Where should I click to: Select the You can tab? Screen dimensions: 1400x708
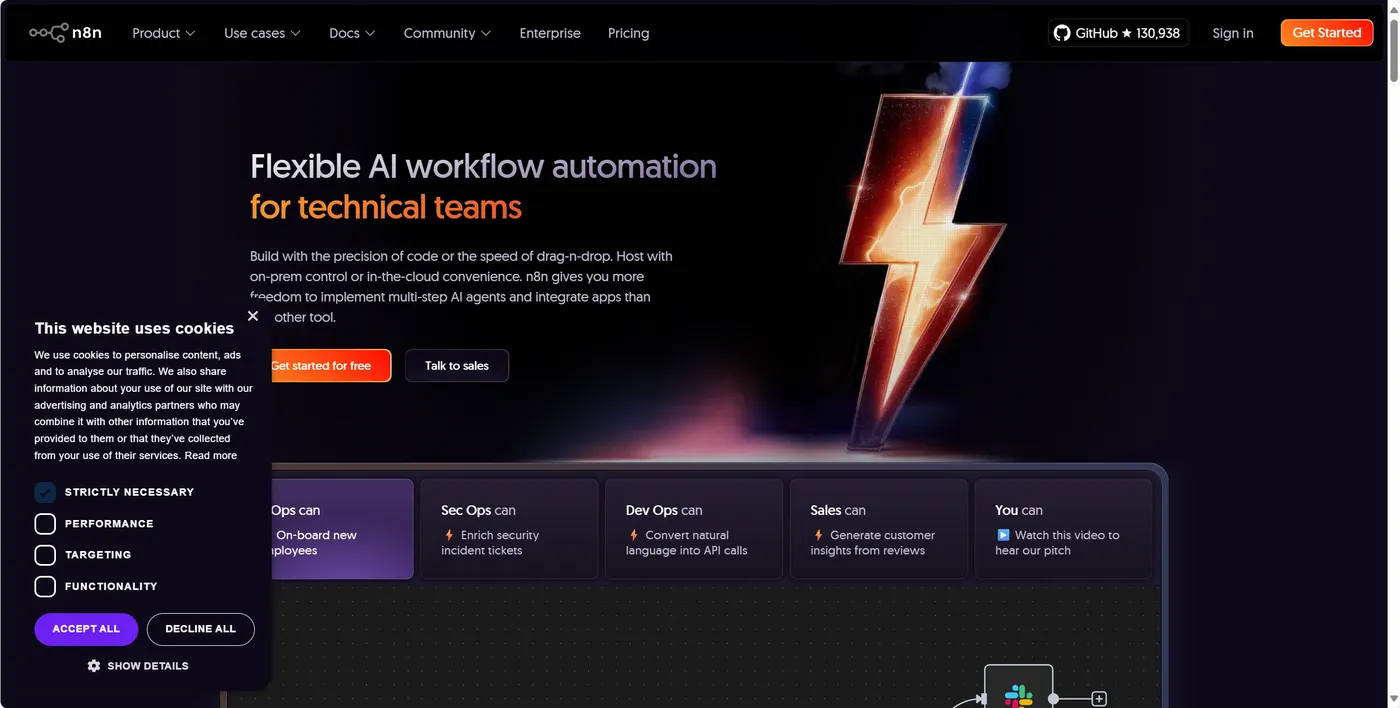tap(1063, 529)
